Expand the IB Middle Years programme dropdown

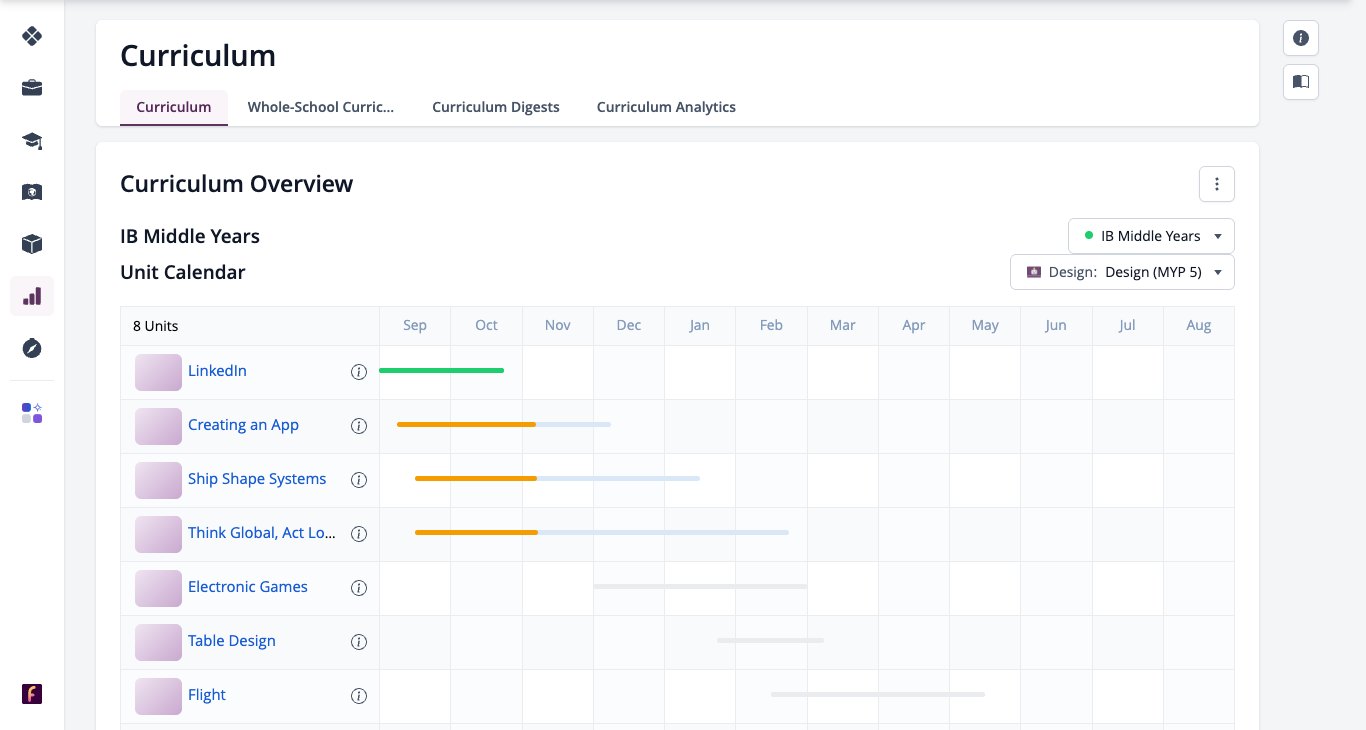tap(1151, 236)
